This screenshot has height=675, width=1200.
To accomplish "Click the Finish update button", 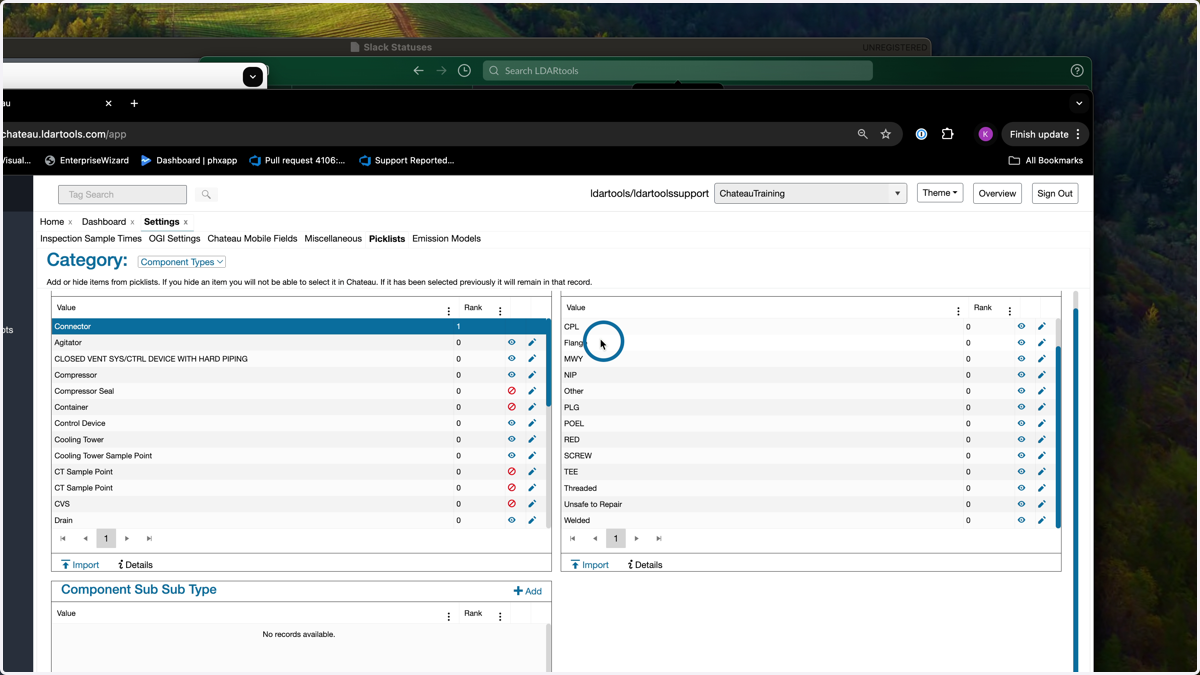I will point(1045,134).
